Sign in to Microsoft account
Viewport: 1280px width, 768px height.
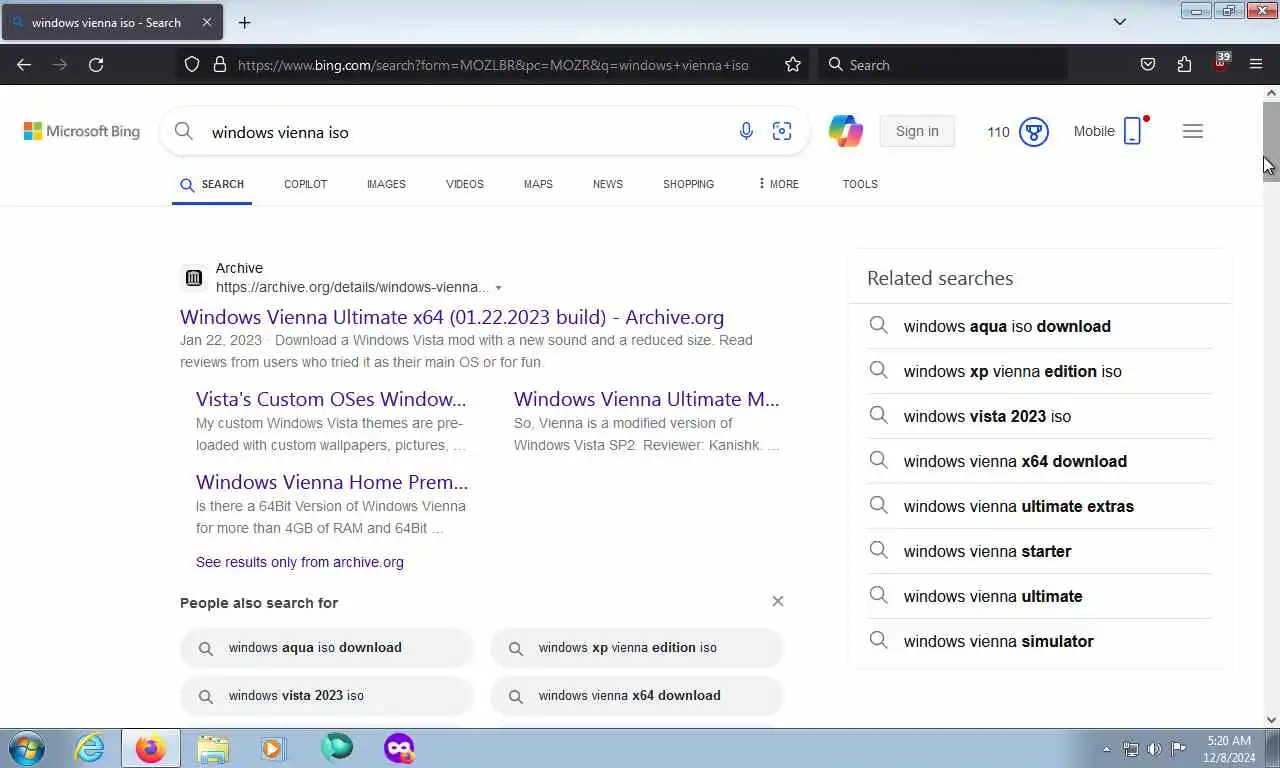coord(917,131)
